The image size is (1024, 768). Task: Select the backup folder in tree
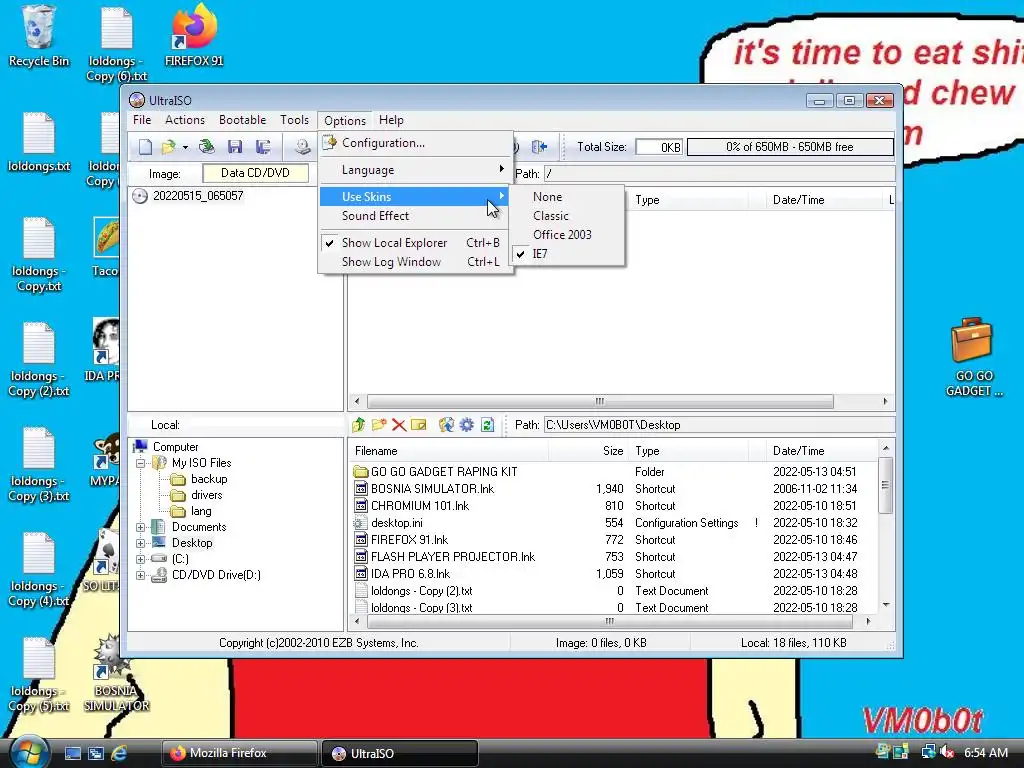209,479
